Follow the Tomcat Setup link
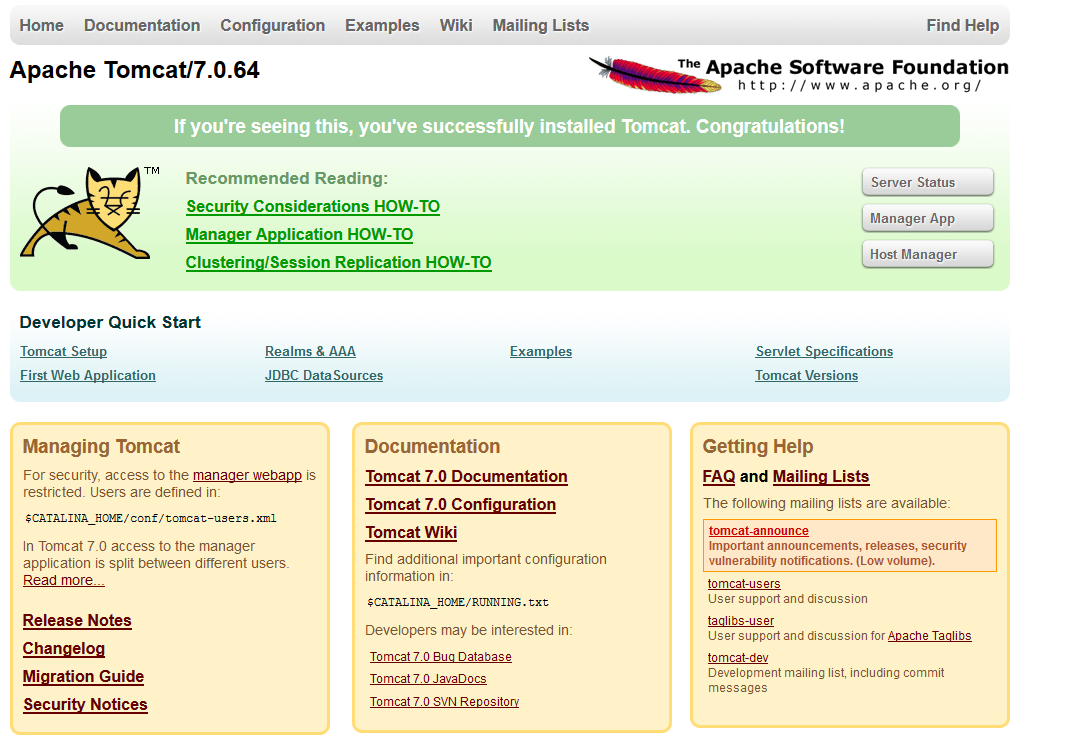The image size is (1079, 747). (x=63, y=351)
